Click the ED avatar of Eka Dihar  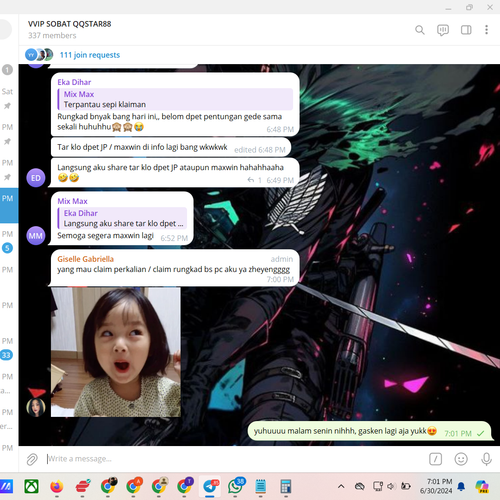tap(36, 178)
